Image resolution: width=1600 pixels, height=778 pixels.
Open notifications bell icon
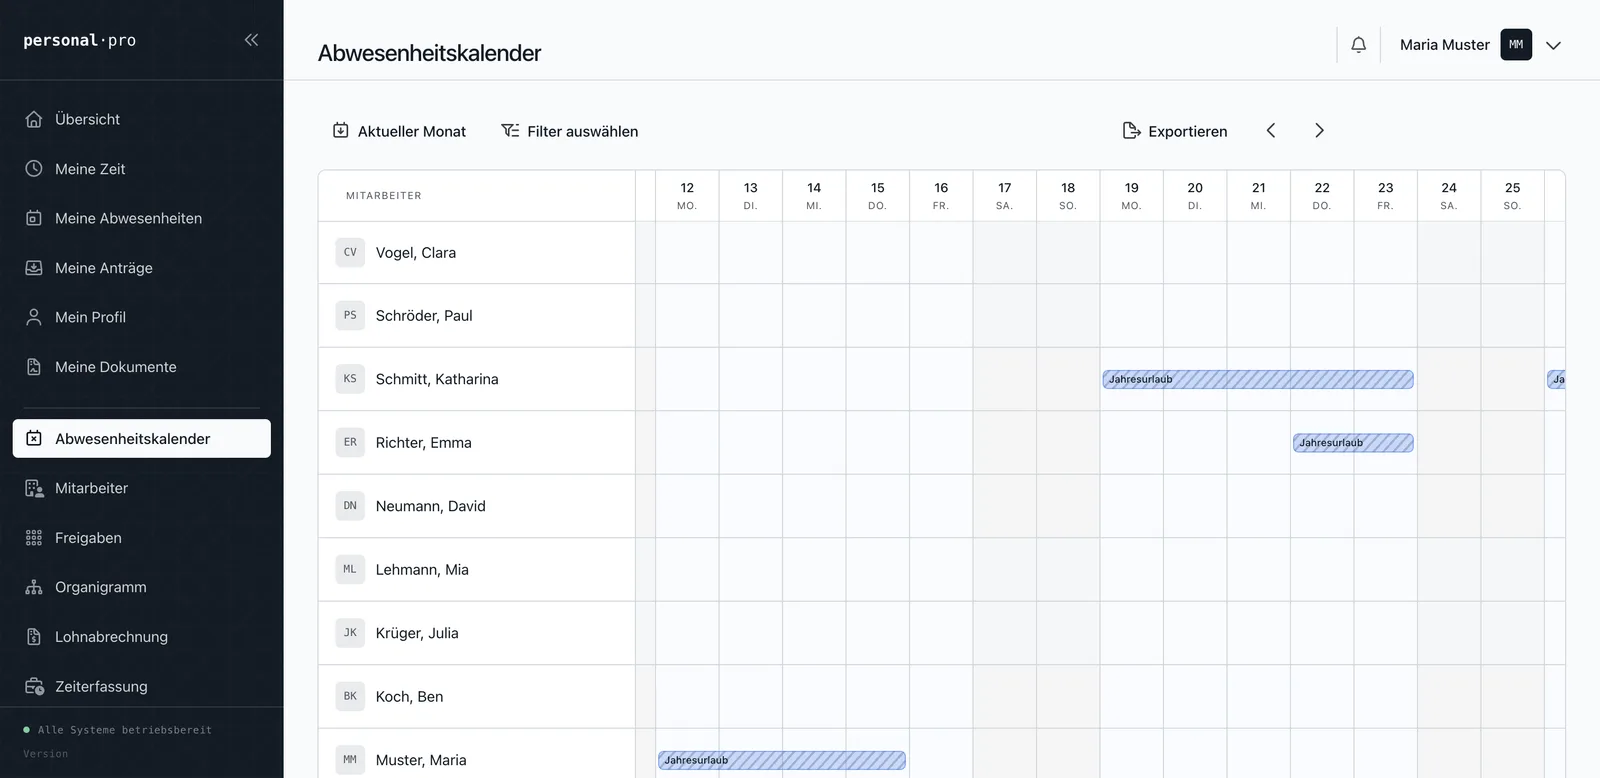(x=1358, y=45)
